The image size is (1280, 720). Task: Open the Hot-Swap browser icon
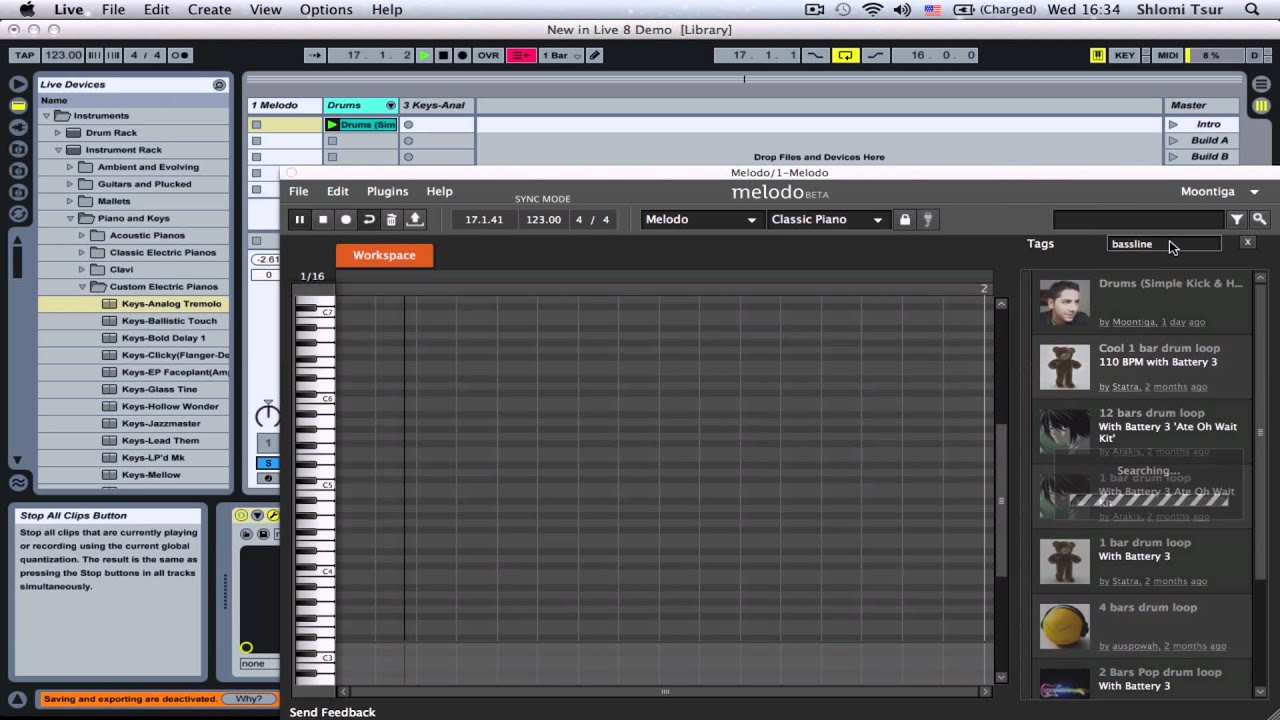coord(18,214)
